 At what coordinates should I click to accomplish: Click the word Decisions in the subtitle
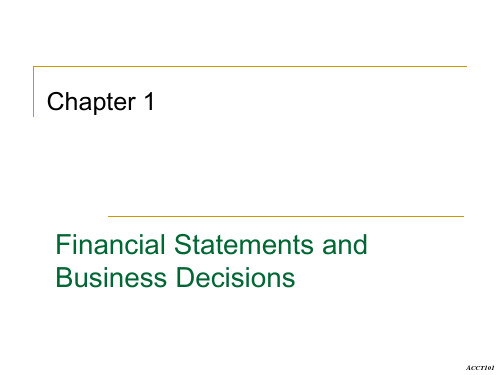(x=235, y=277)
